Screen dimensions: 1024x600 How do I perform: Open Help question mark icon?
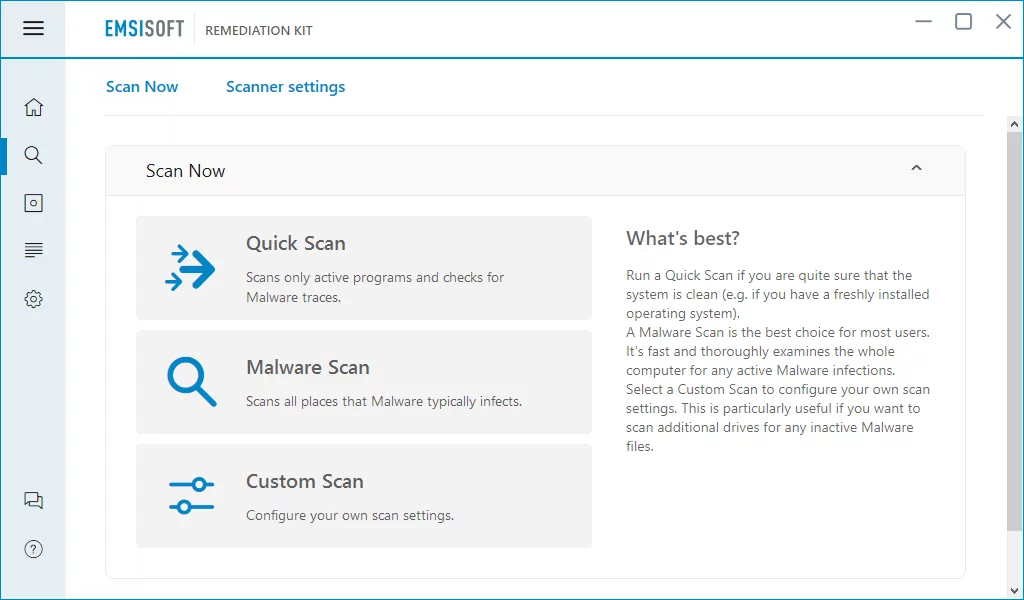pyautogui.click(x=33, y=549)
